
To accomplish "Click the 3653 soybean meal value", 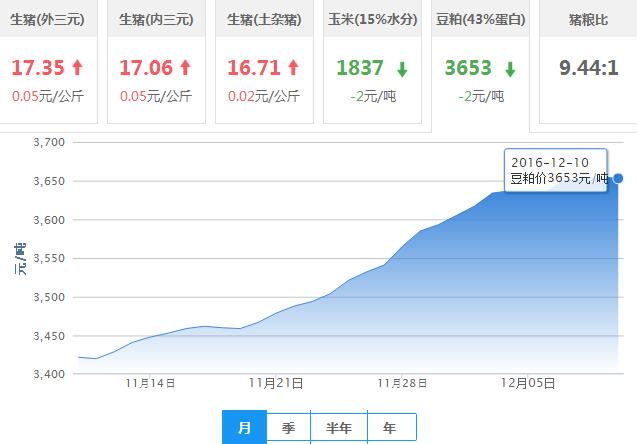I will (x=468, y=68).
